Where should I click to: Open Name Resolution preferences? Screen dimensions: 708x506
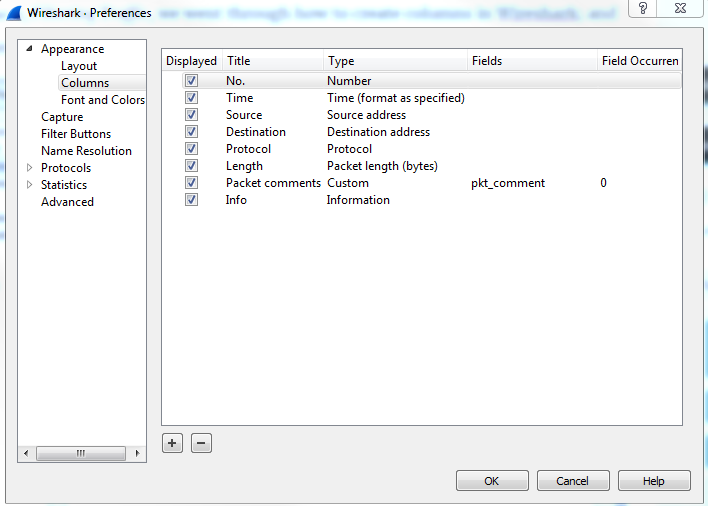click(x=86, y=151)
